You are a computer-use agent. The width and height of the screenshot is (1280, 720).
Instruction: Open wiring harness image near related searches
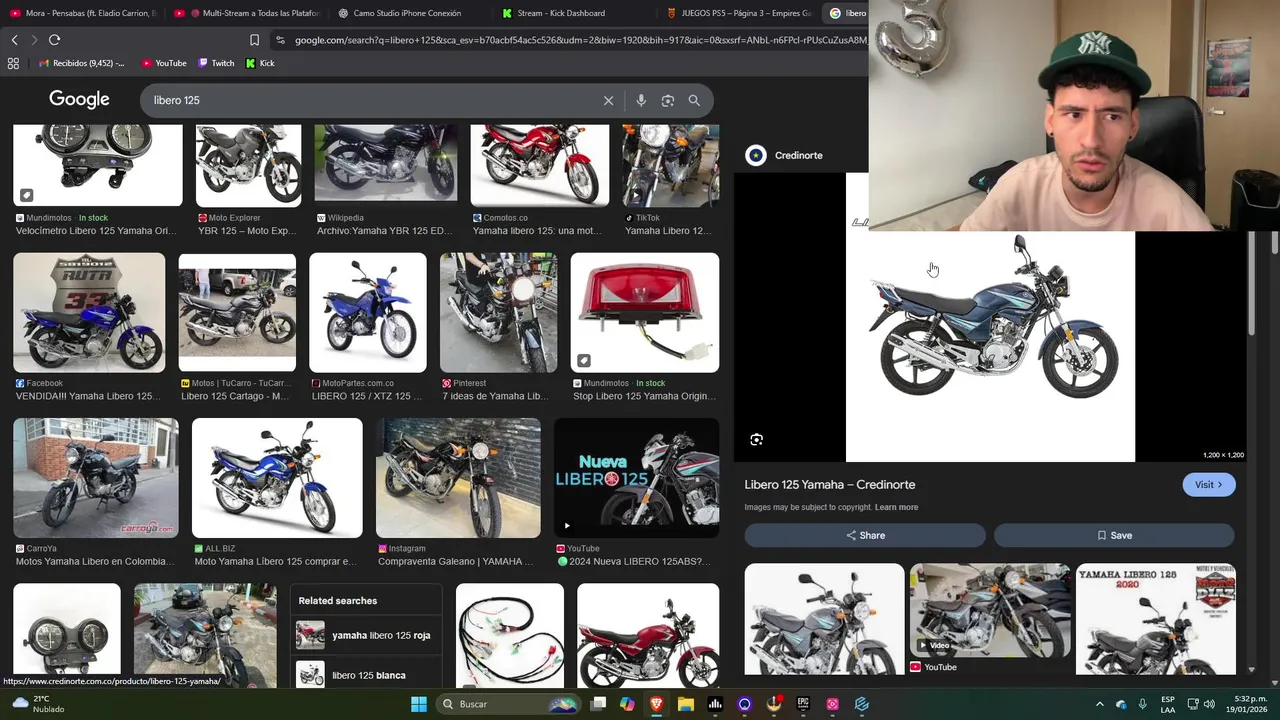point(510,636)
